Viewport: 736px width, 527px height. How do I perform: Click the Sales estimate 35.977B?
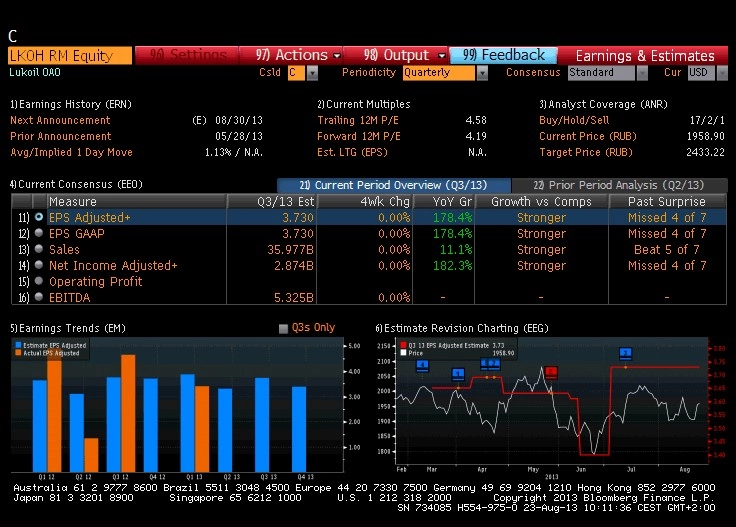pyautogui.click(x=290, y=249)
